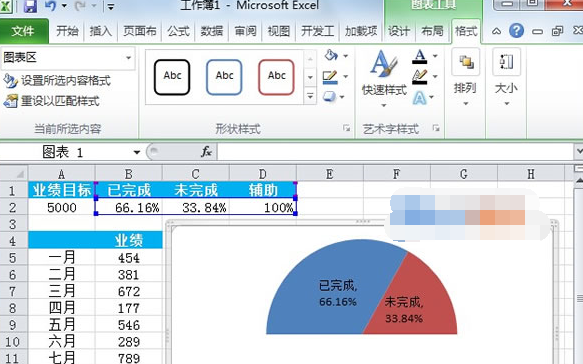Screen dimensions: 583x364
Task: Open the Excel Help question mark icon
Action: pos(516,31)
